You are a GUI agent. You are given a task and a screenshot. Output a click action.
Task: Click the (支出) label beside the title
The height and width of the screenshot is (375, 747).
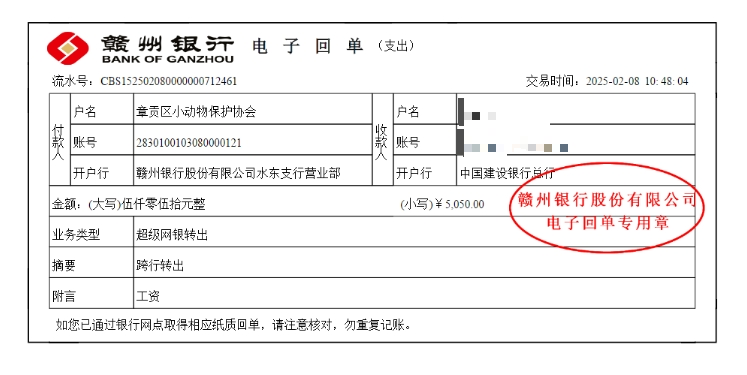pyautogui.click(x=396, y=46)
